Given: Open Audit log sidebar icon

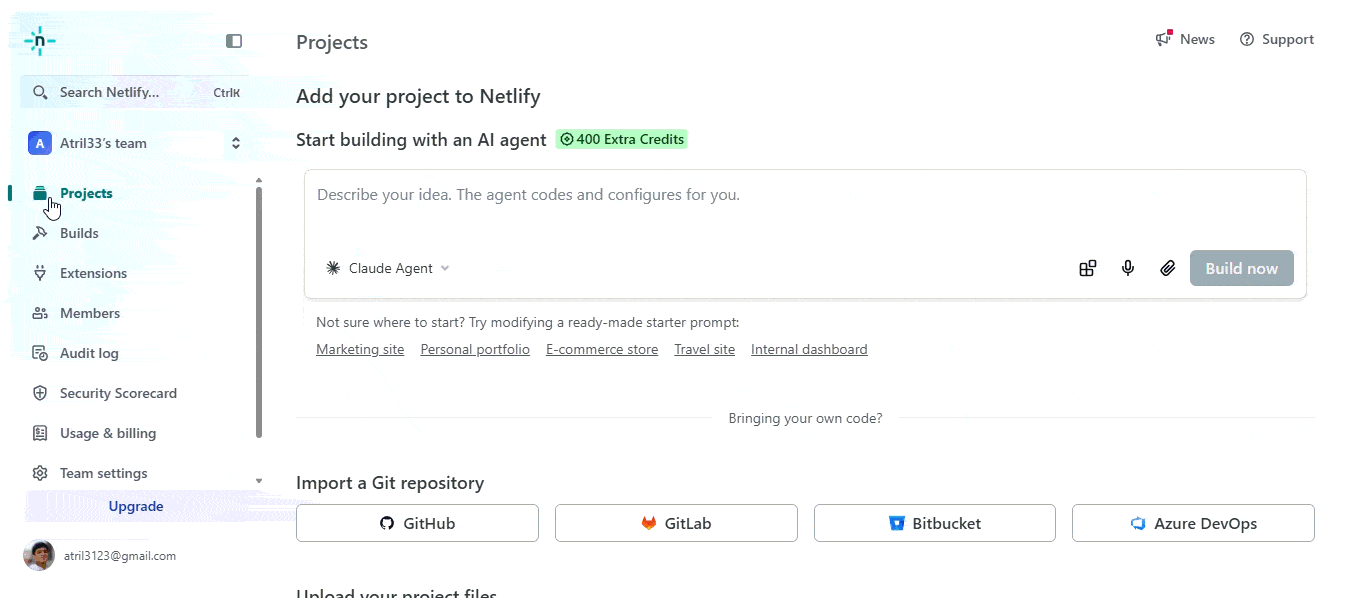Looking at the screenshot, I should click(40, 353).
